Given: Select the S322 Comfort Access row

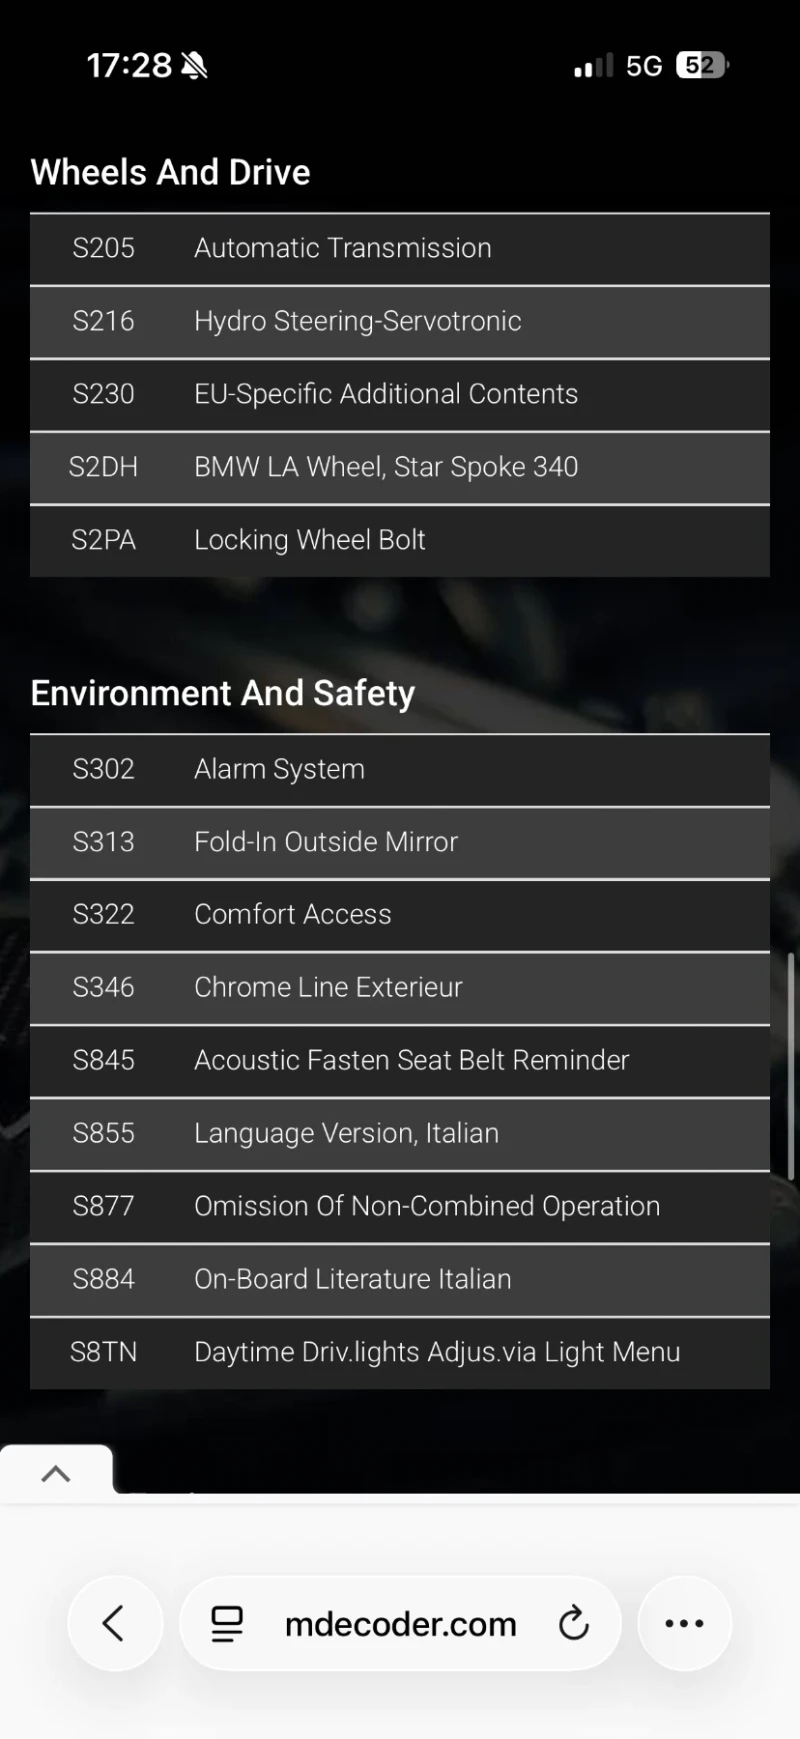Looking at the screenshot, I should point(400,914).
